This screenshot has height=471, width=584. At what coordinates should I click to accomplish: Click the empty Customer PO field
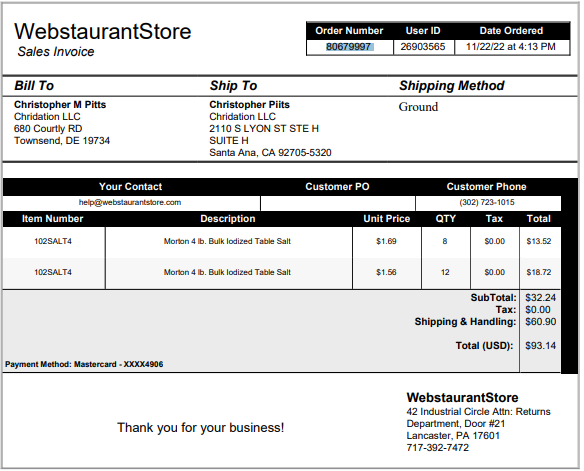(x=339, y=204)
